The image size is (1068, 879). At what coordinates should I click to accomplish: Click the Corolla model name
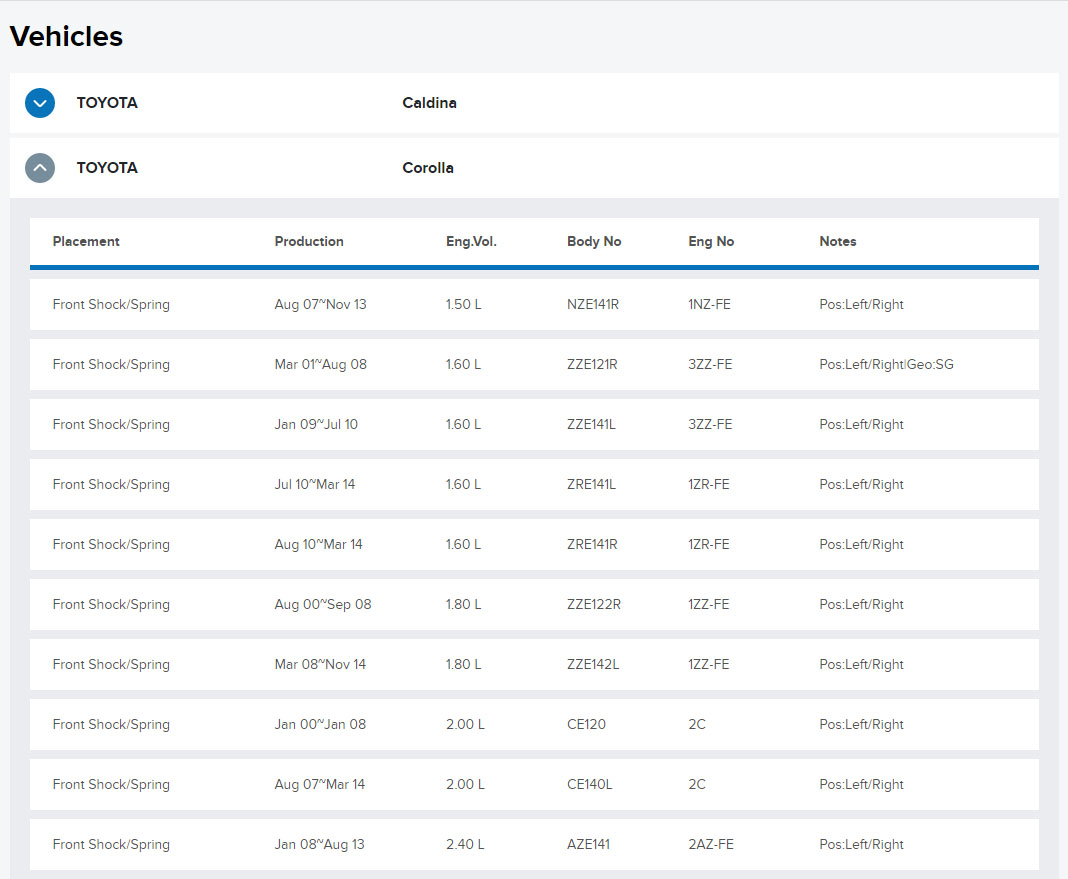(428, 167)
